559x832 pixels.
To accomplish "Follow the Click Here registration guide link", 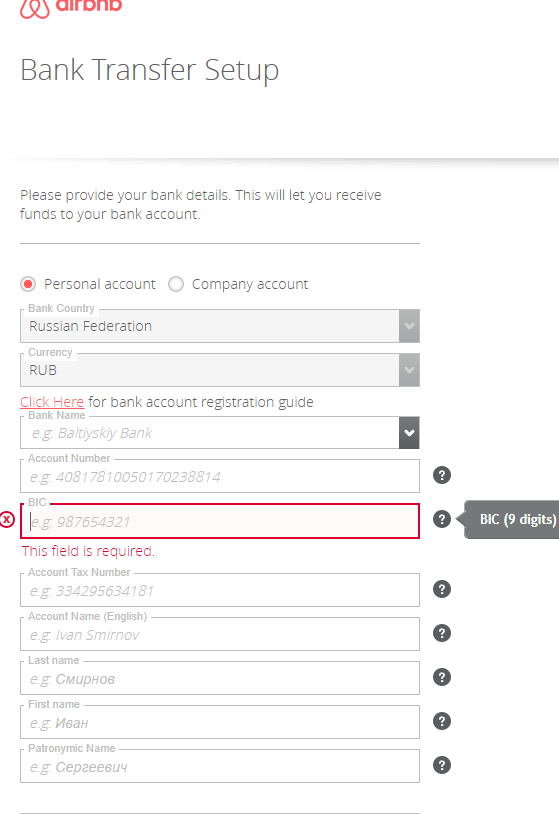I will pos(52,402).
